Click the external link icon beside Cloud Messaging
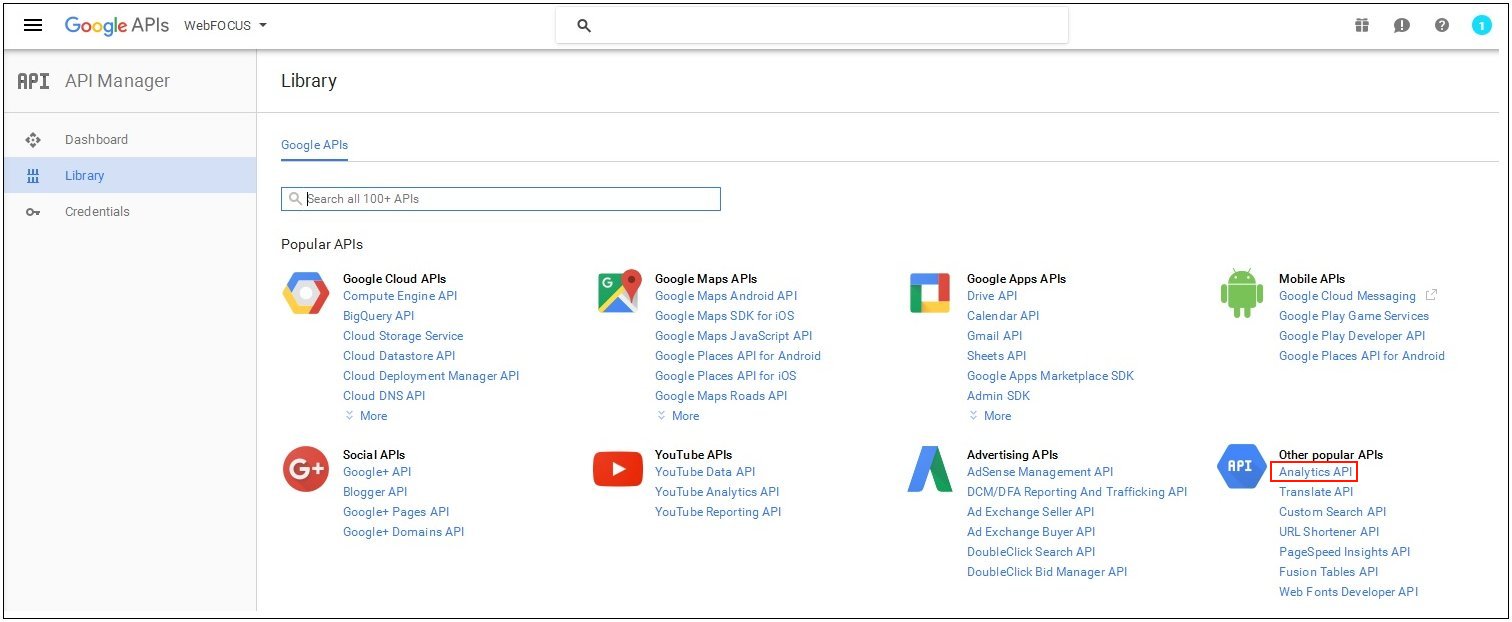Screen dimensions: 1512x622 (x=1431, y=296)
